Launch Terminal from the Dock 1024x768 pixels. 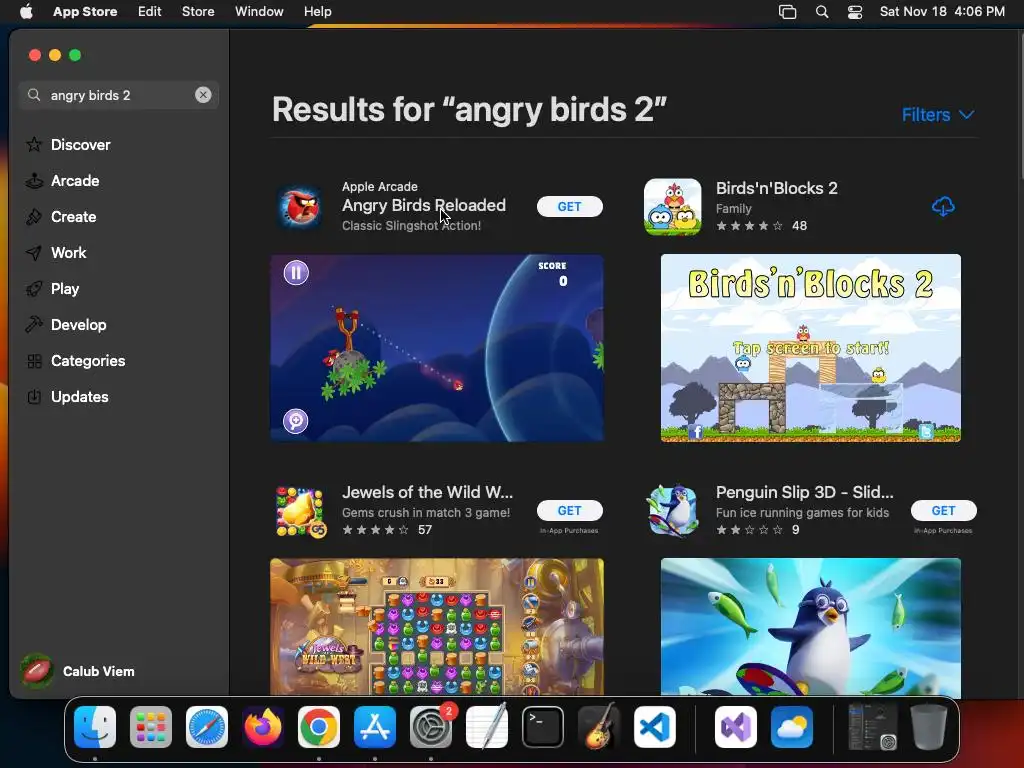(x=543, y=727)
